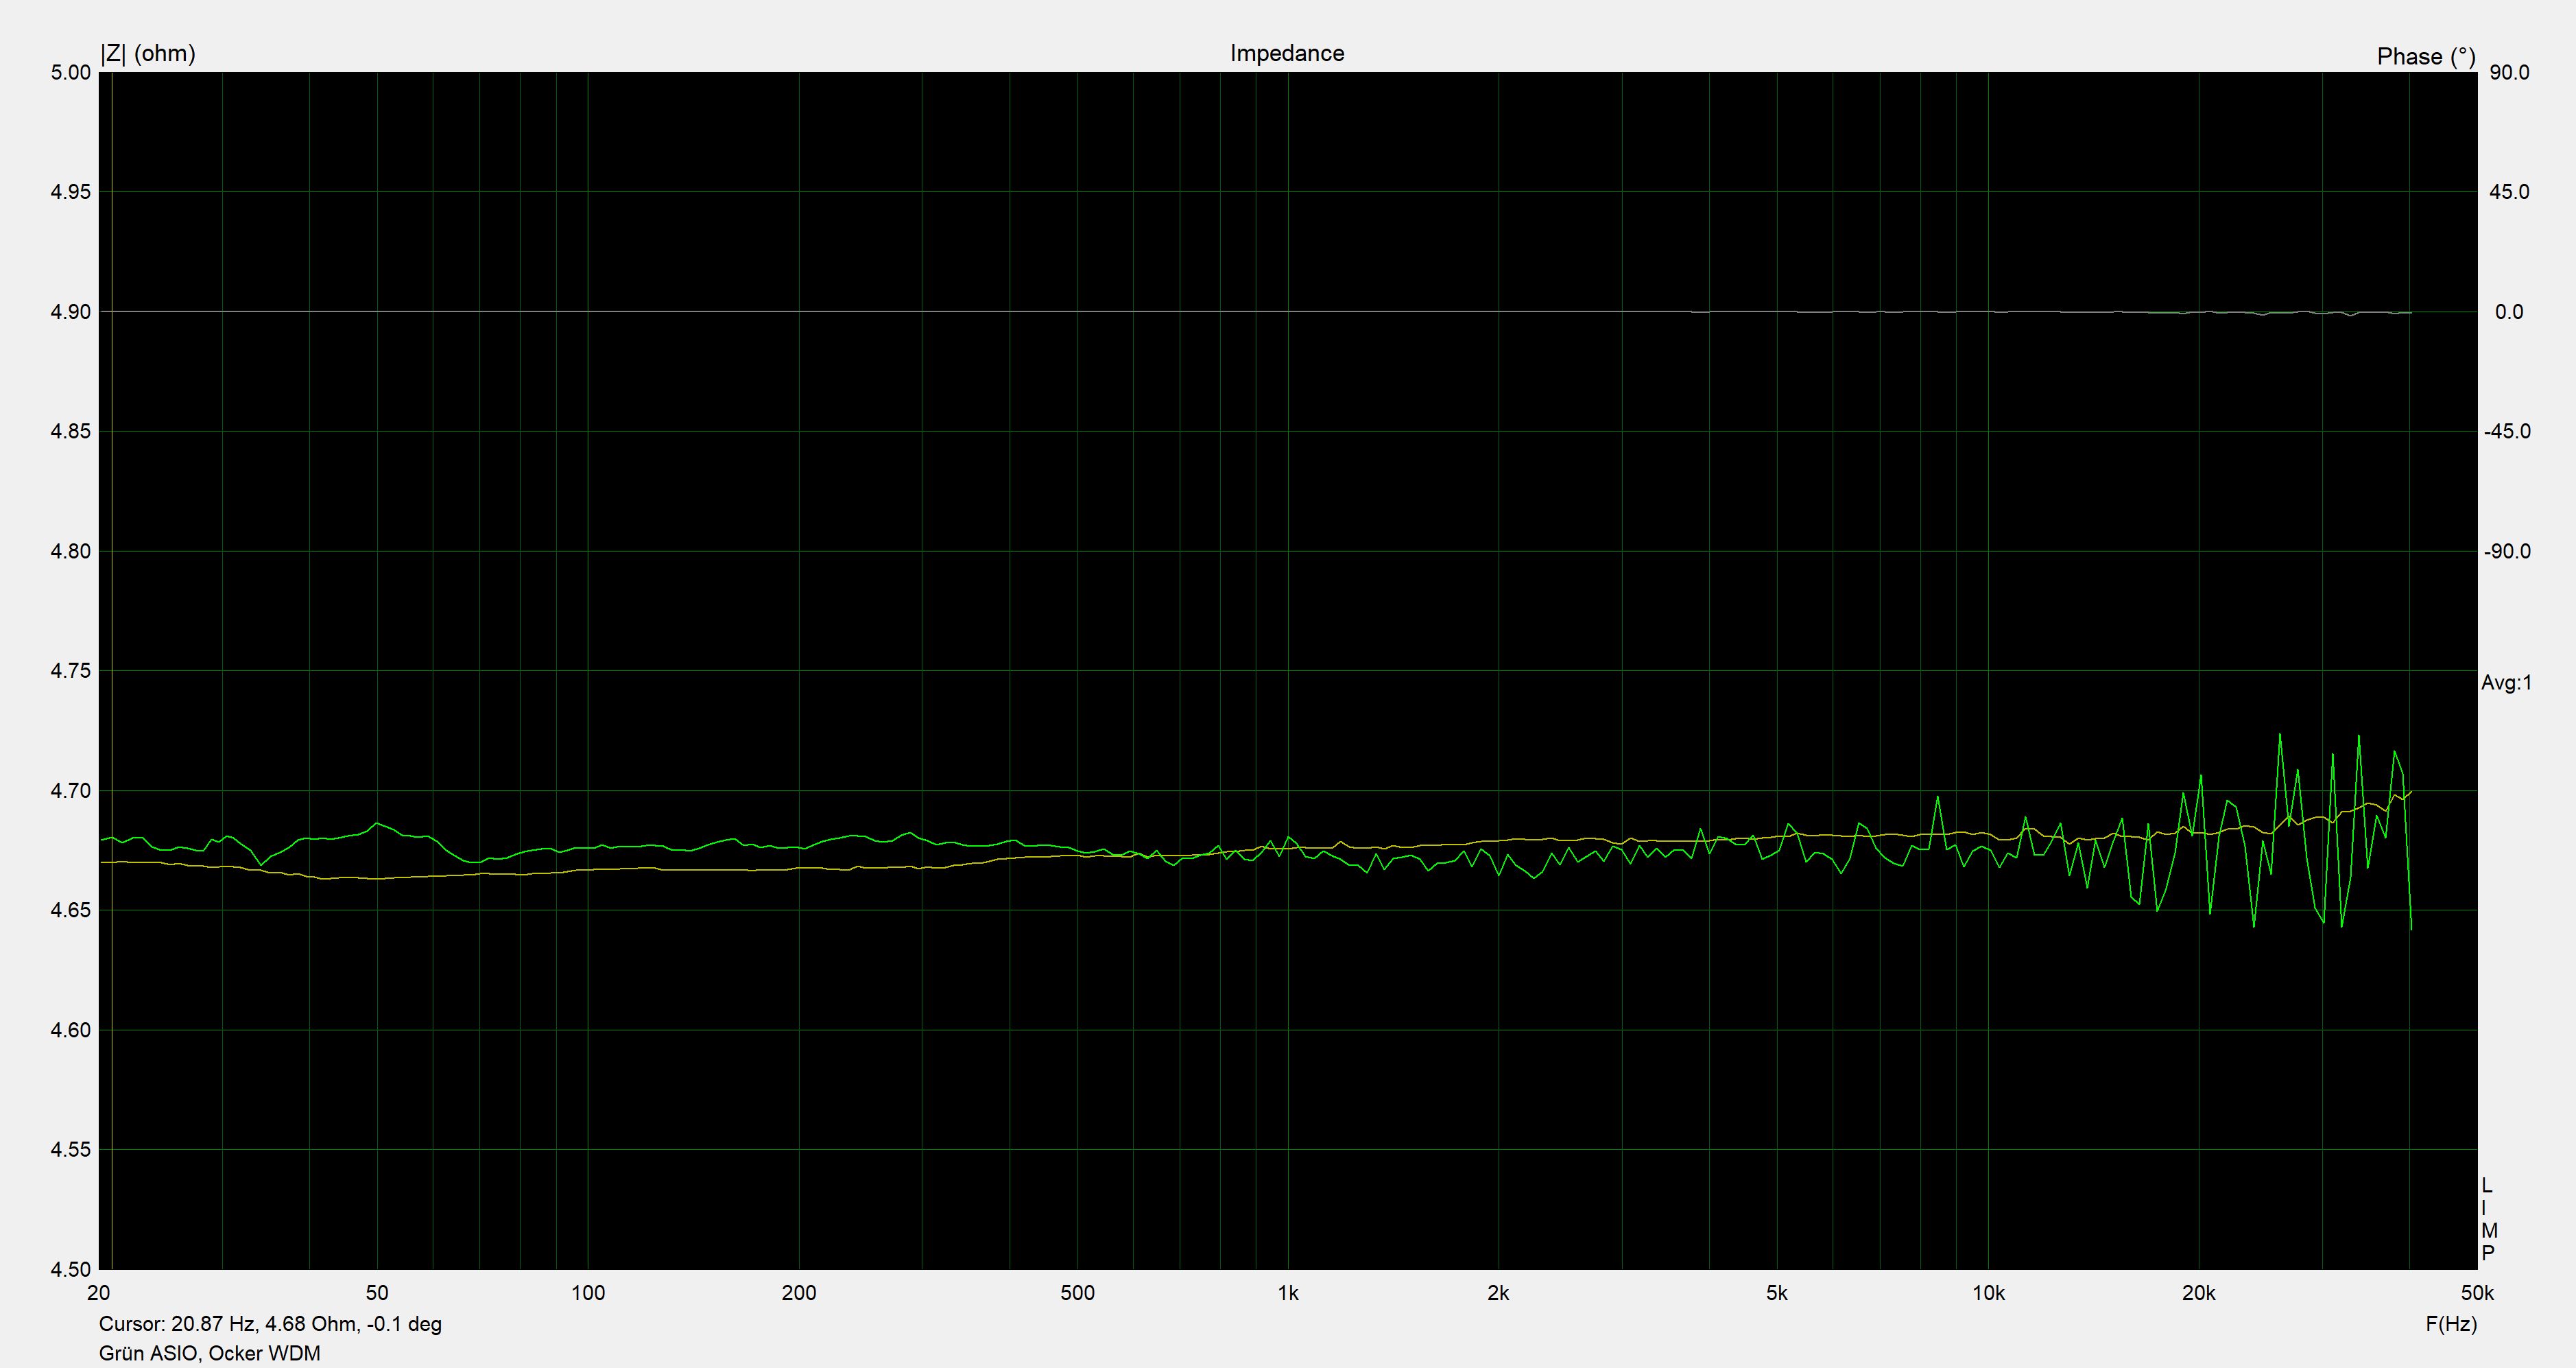This screenshot has height=1368, width=2576.
Task: Click the 'F(Hz)' frequency axis label
Action: (2451, 1324)
